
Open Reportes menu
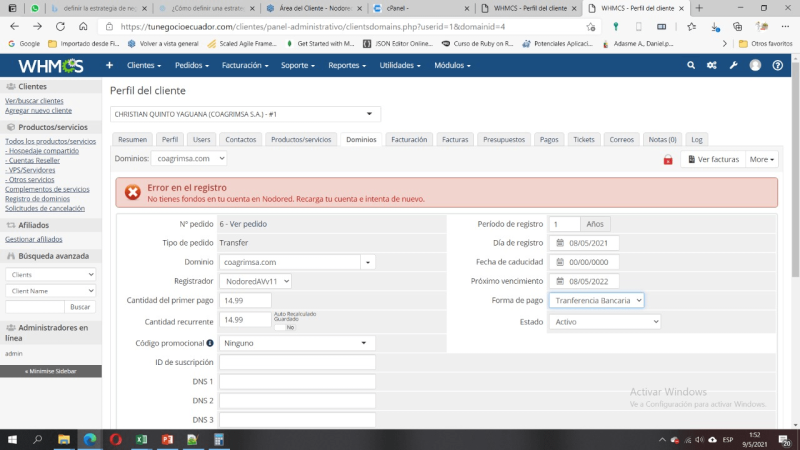[x=347, y=65]
